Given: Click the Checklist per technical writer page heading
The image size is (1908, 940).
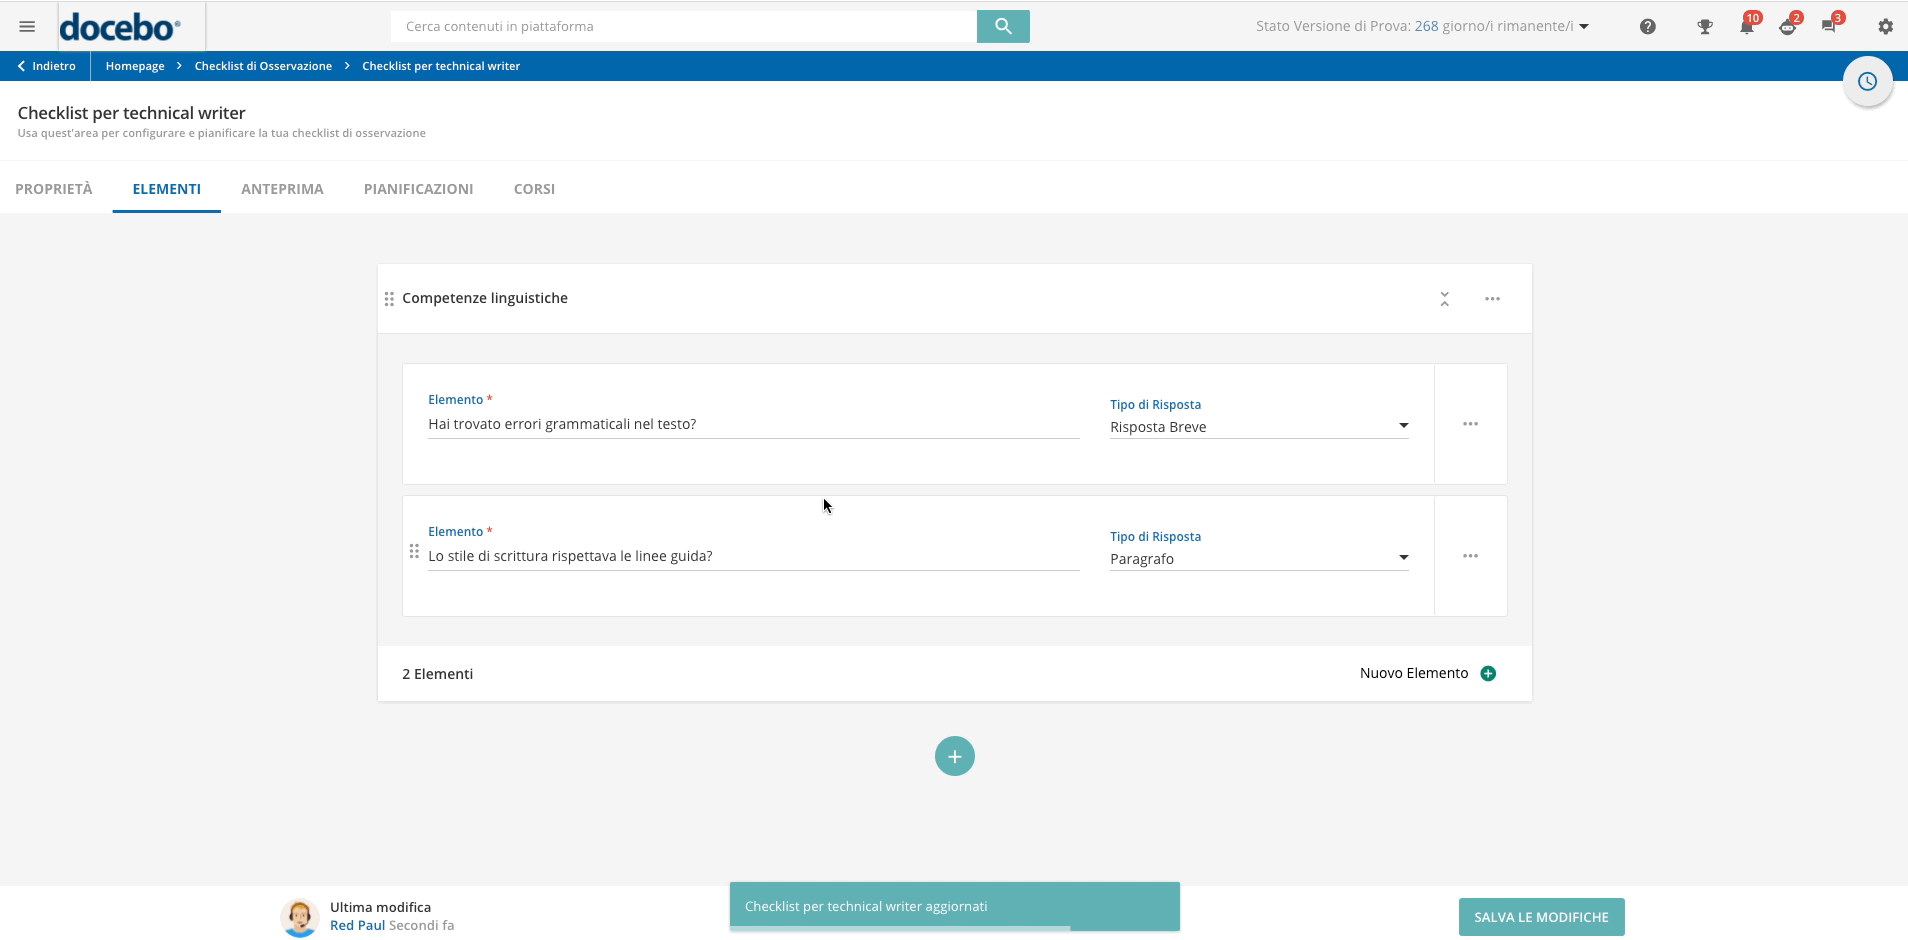Looking at the screenshot, I should pos(131,113).
